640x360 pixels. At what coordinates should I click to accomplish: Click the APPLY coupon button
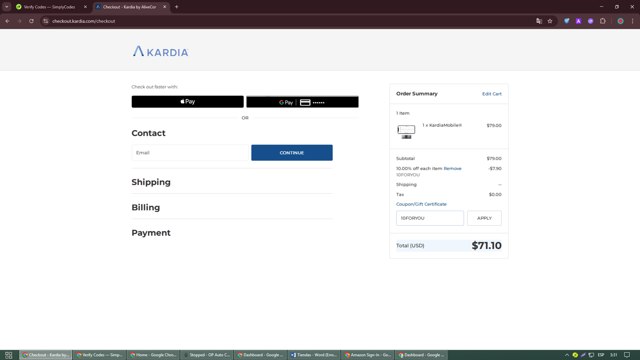pos(484,218)
